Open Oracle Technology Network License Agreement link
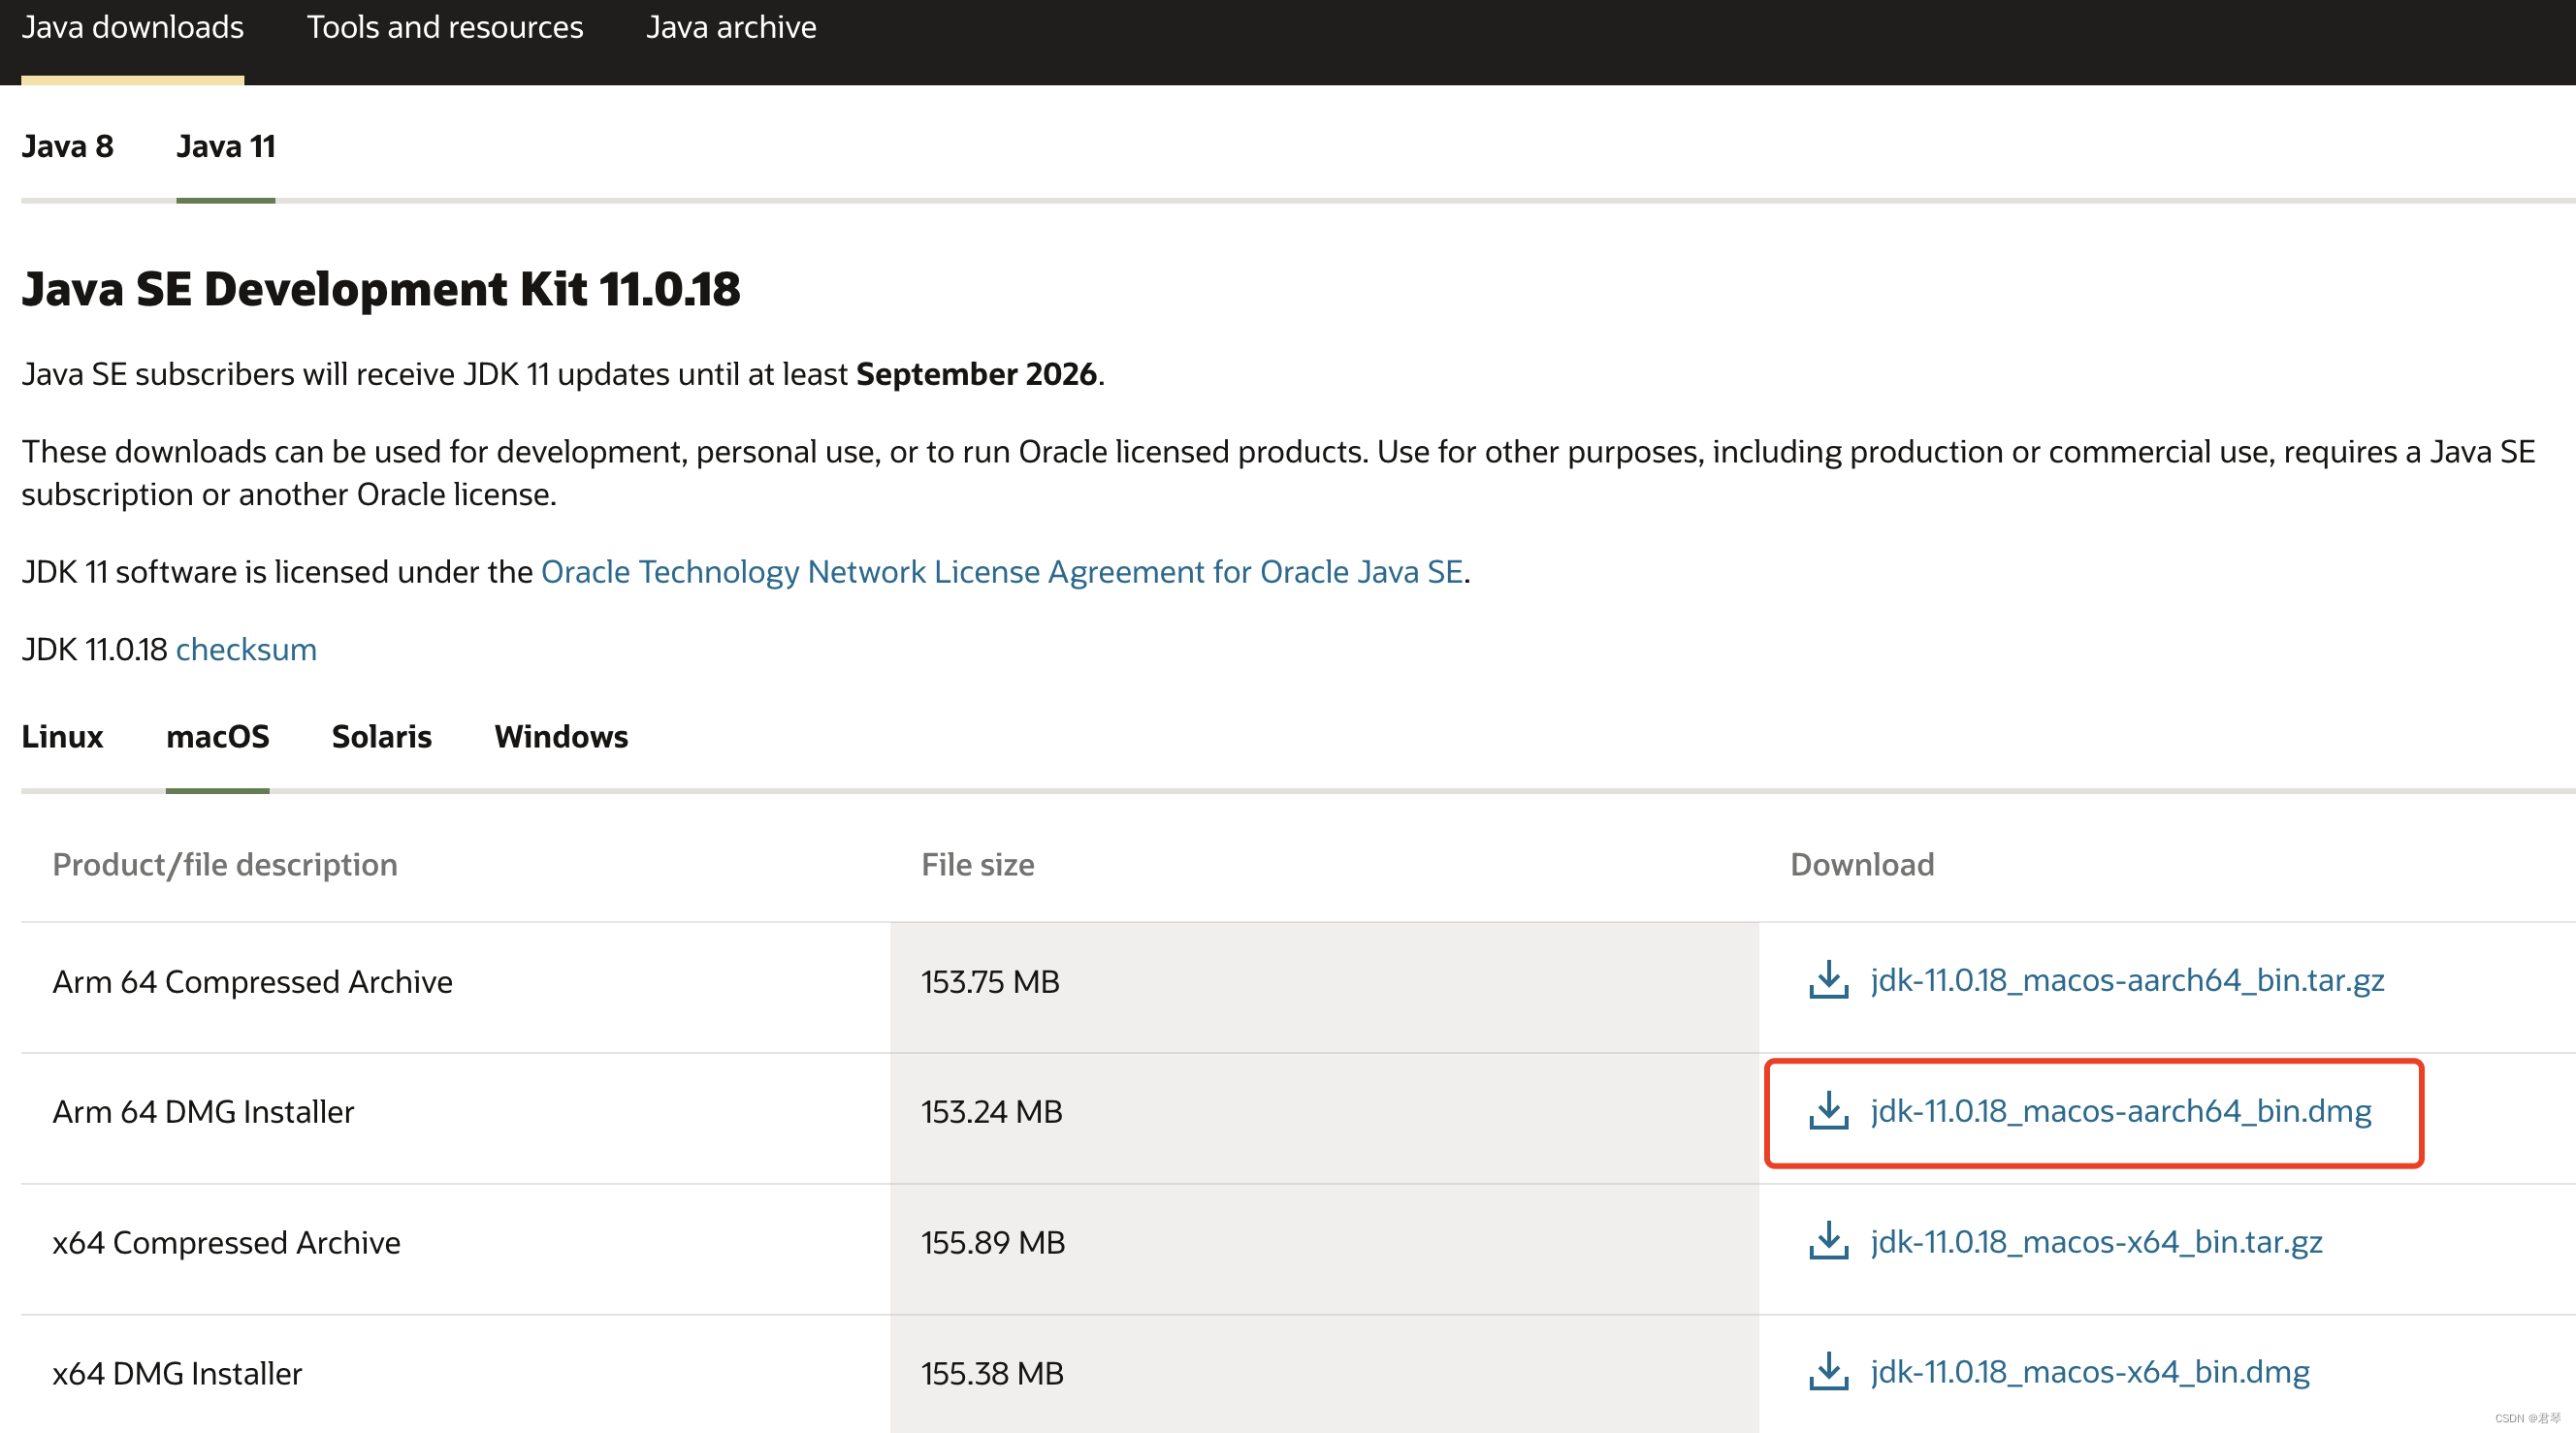 click(x=1001, y=572)
